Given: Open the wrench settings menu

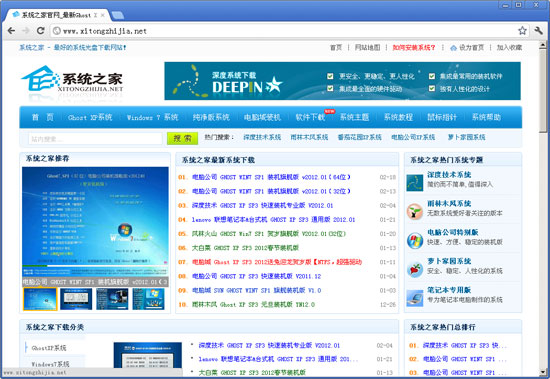Looking at the screenshot, I should coord(538,31).
